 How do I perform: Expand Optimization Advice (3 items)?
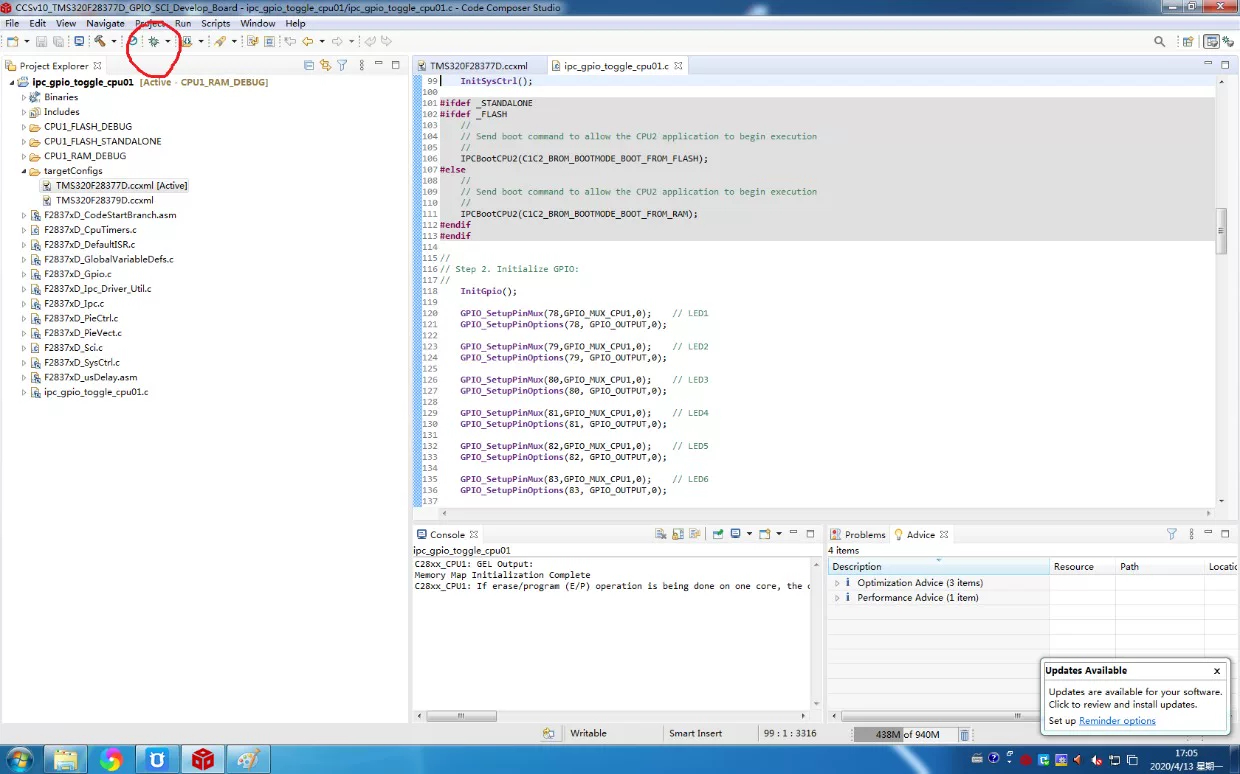click(838, 583)
